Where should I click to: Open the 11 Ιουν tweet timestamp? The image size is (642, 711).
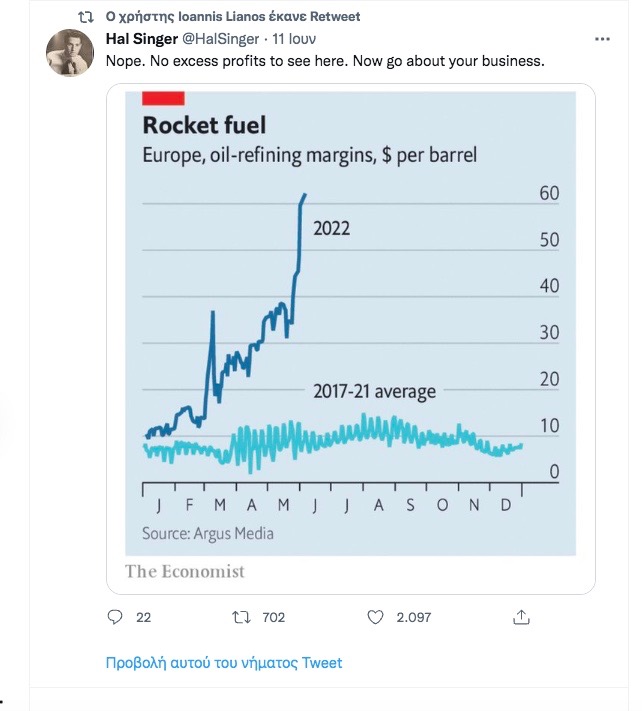(294, 39)
